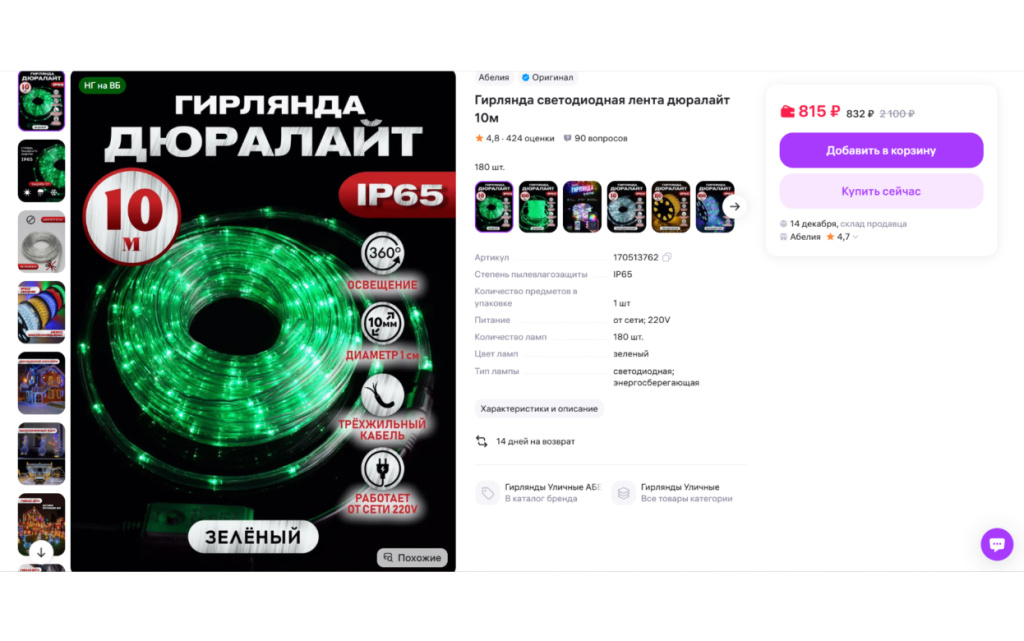Screen dimensions: 1024x641
Task: Open the Абелия brand tag
Action: click(x=494, y=78)
